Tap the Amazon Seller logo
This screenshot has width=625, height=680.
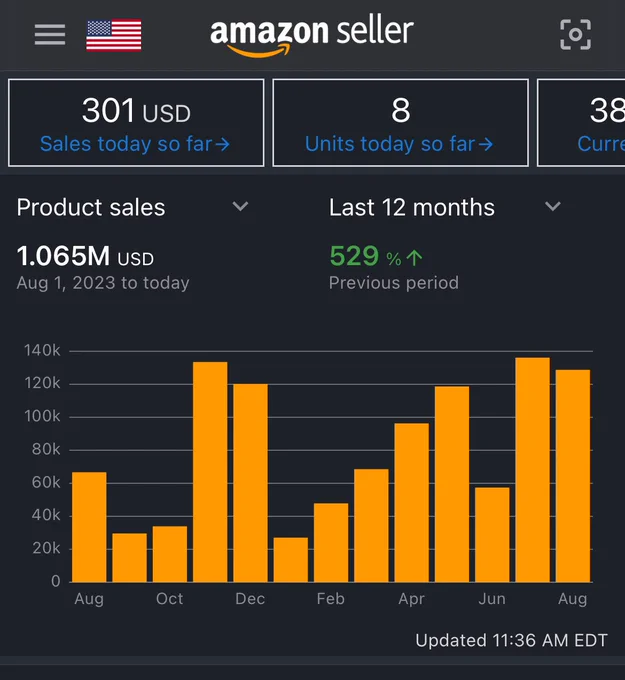point(311,36)
